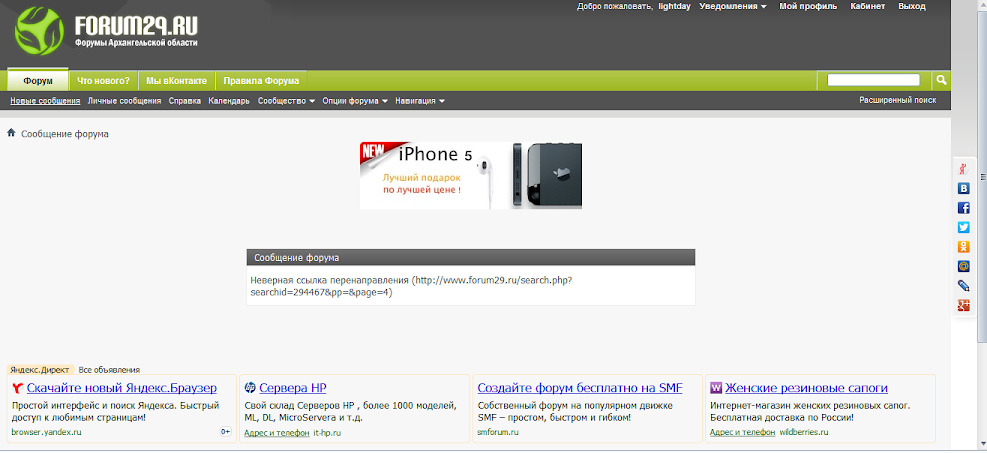This screenshot has width=987, height=453.
Task: Open the Справка link
Action: point(184,101)
